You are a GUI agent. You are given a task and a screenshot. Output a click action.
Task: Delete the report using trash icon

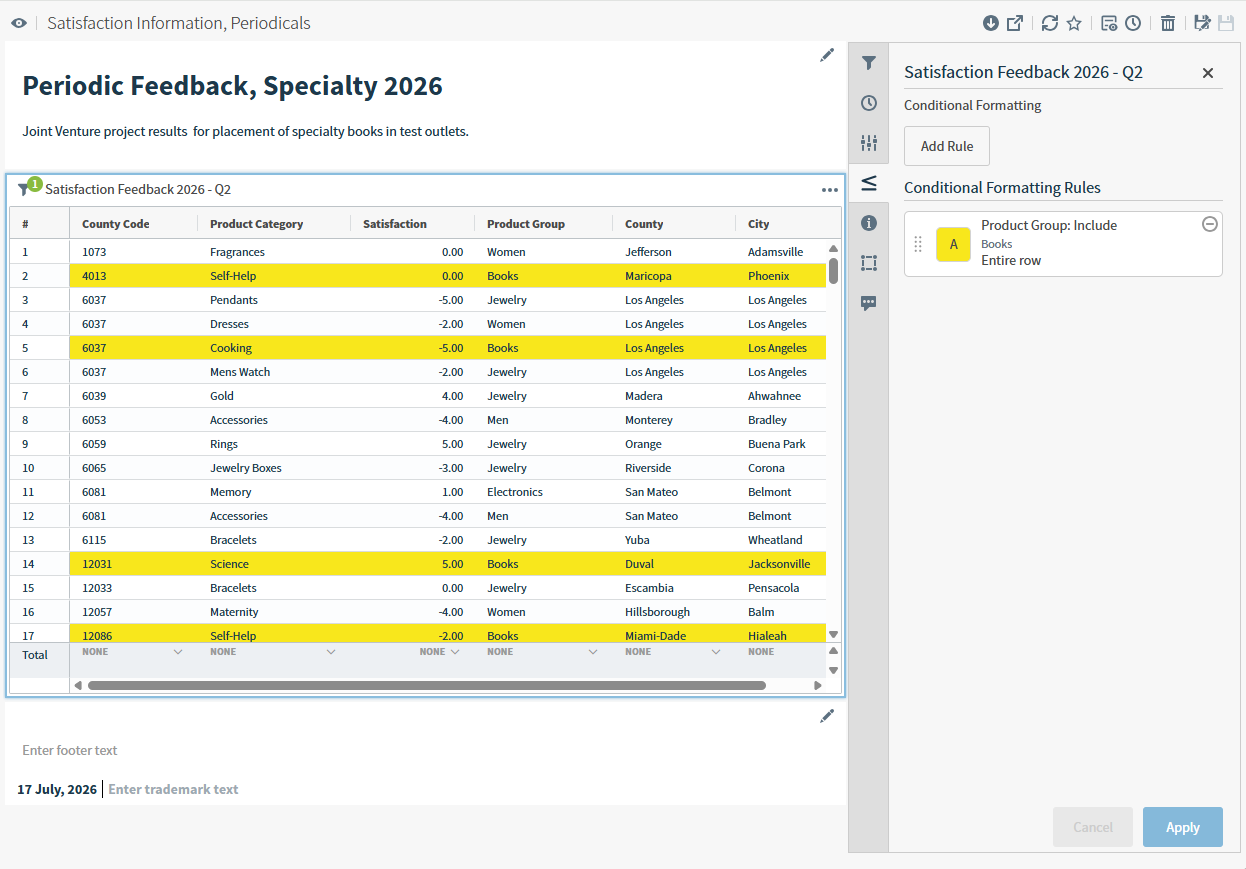point(1168,23)
